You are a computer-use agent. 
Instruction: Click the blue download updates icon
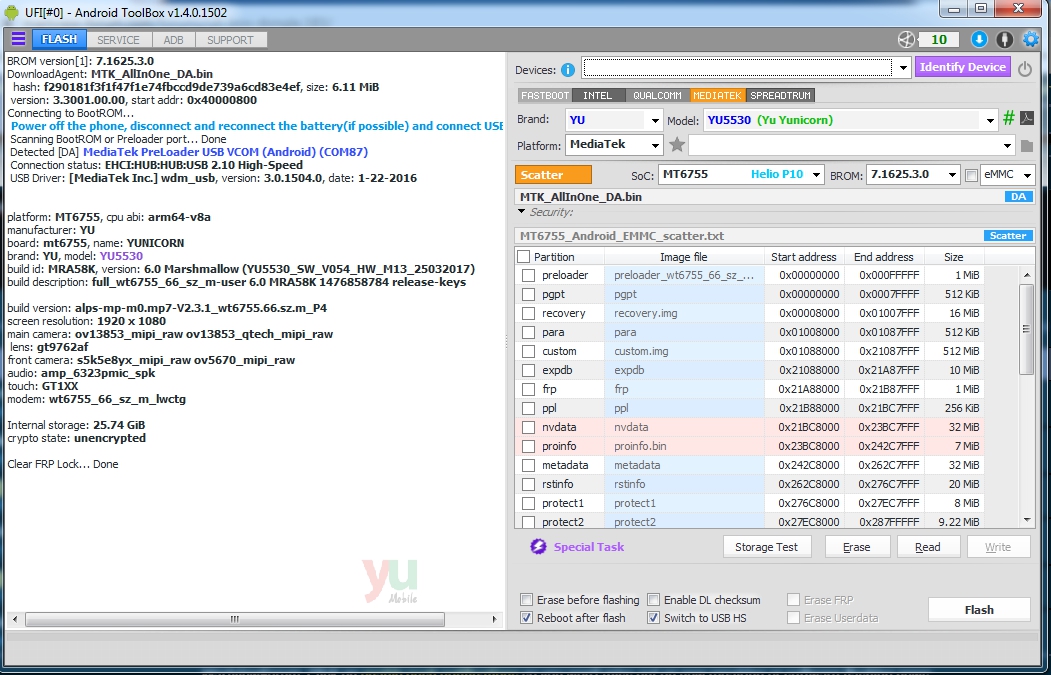979,40
